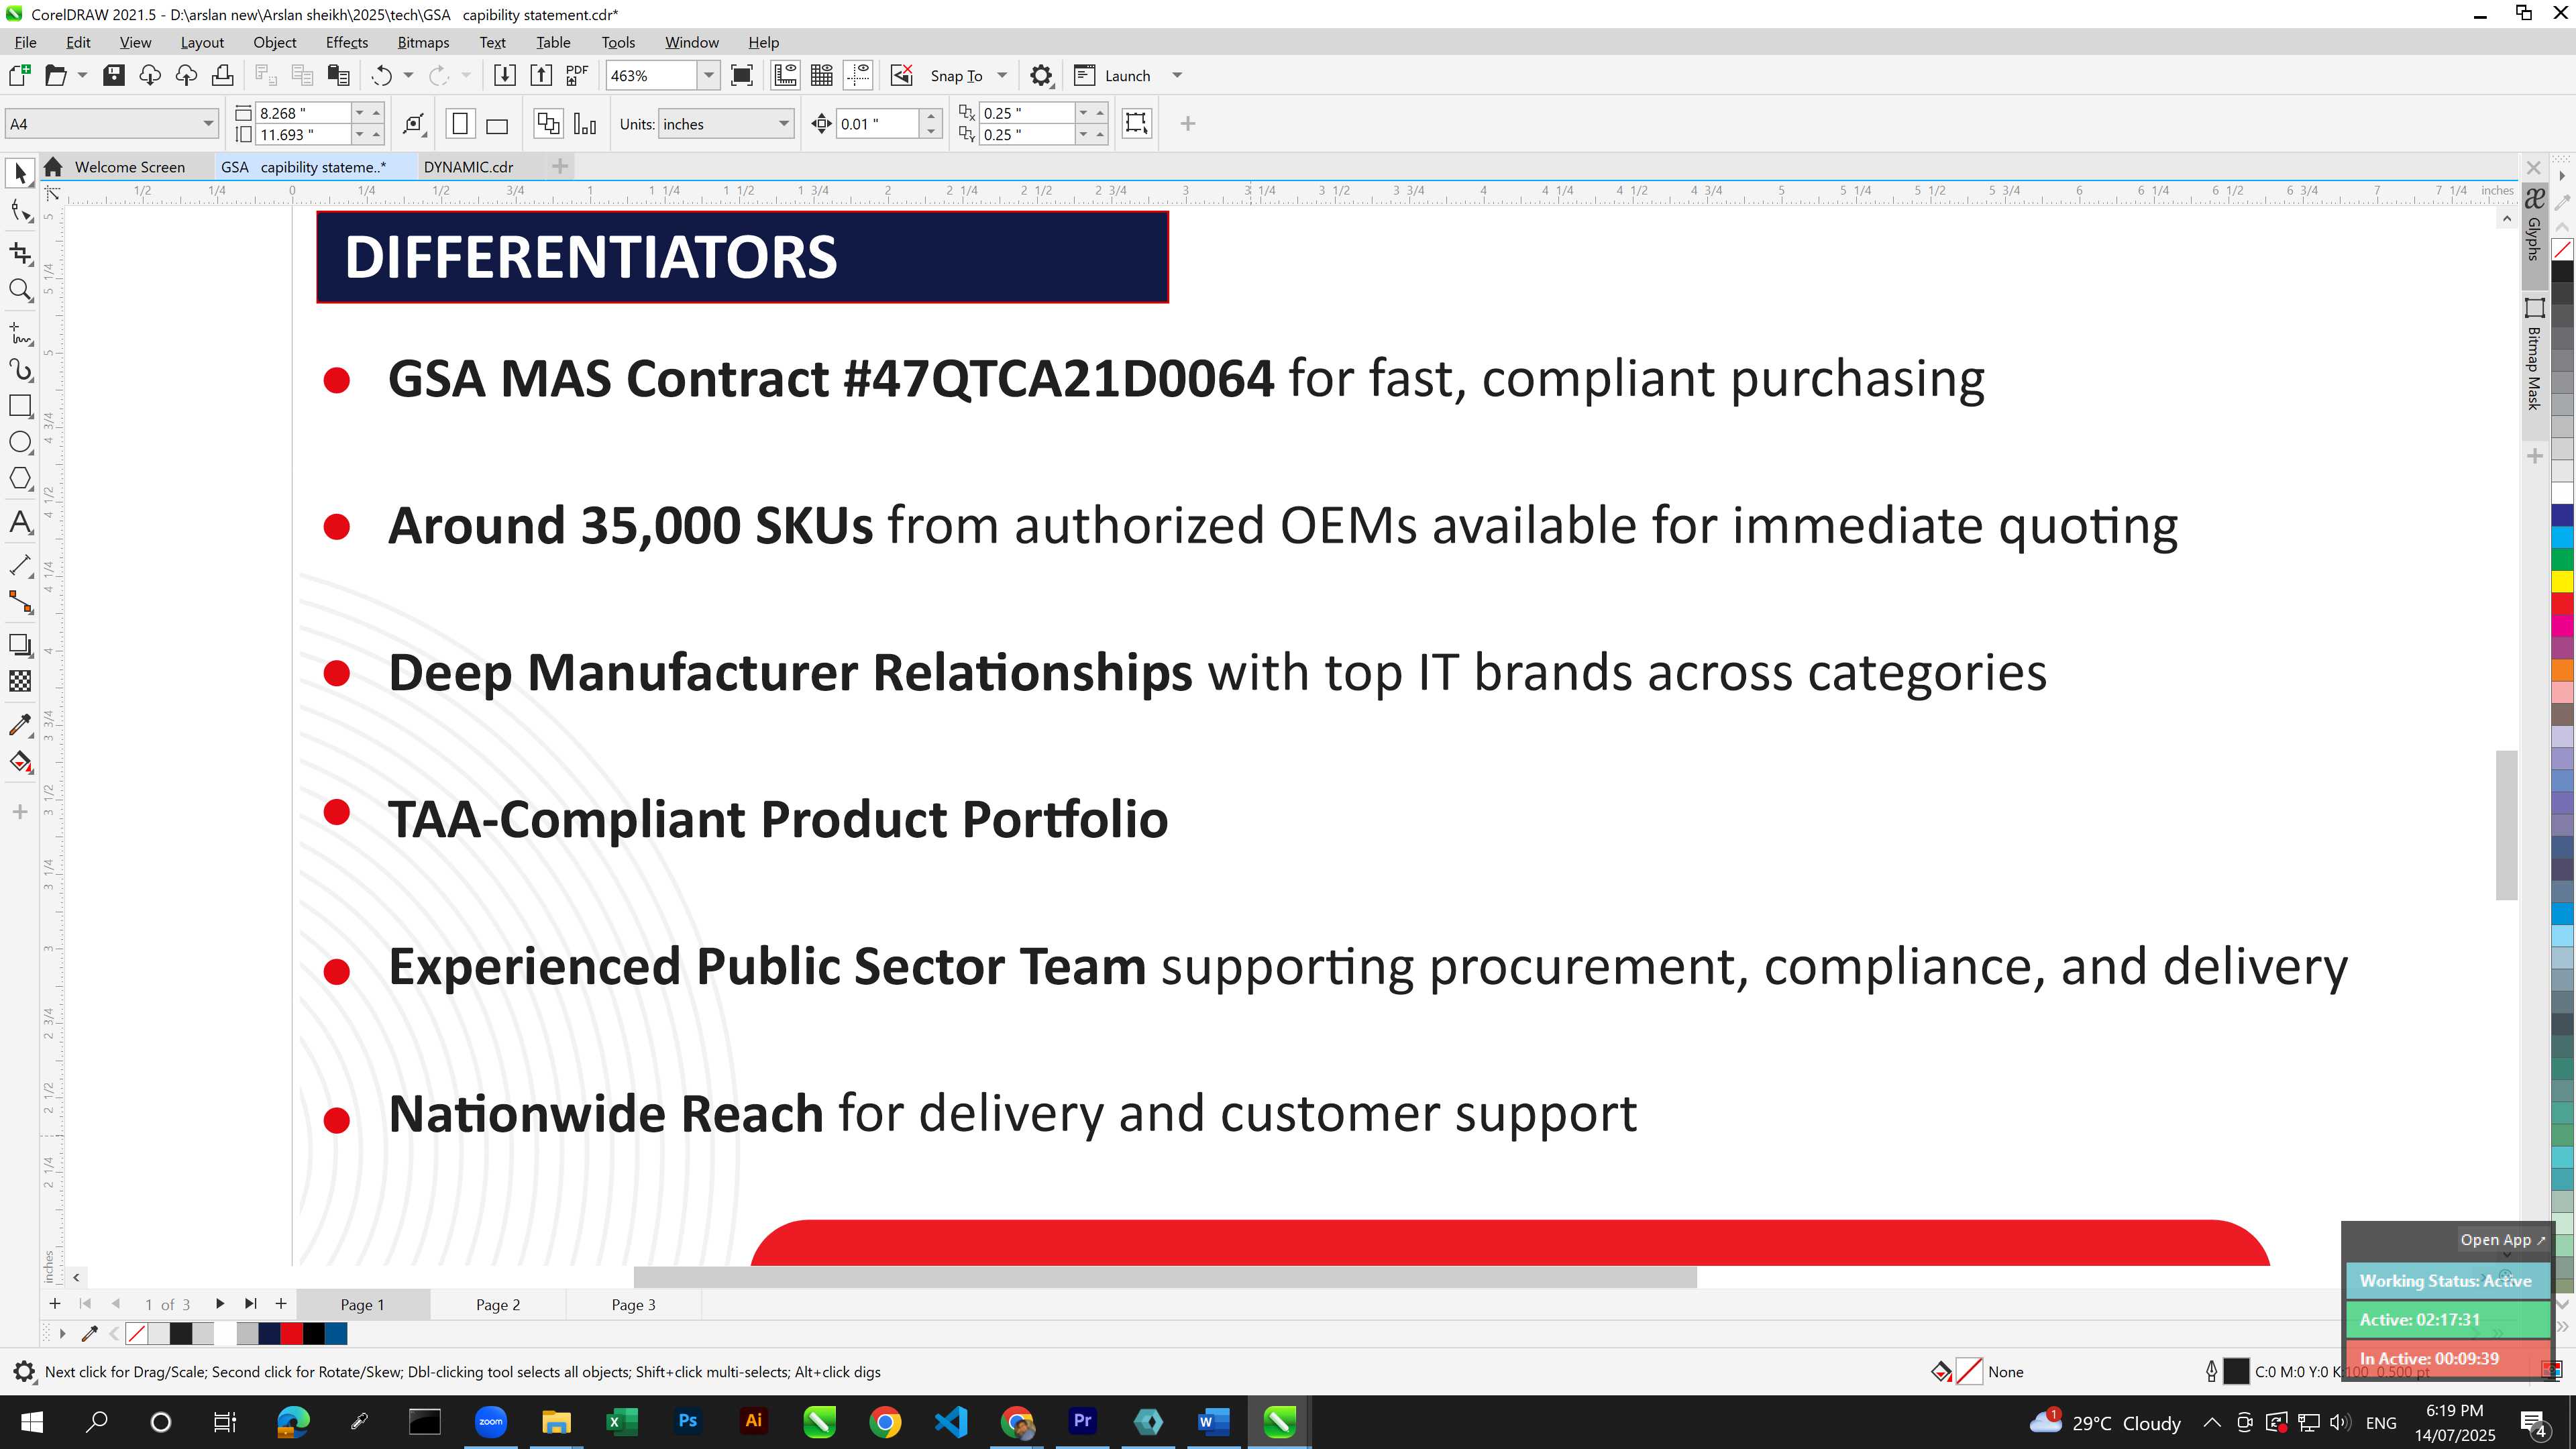Open the Bitmaps menu

tap(423, 42)
